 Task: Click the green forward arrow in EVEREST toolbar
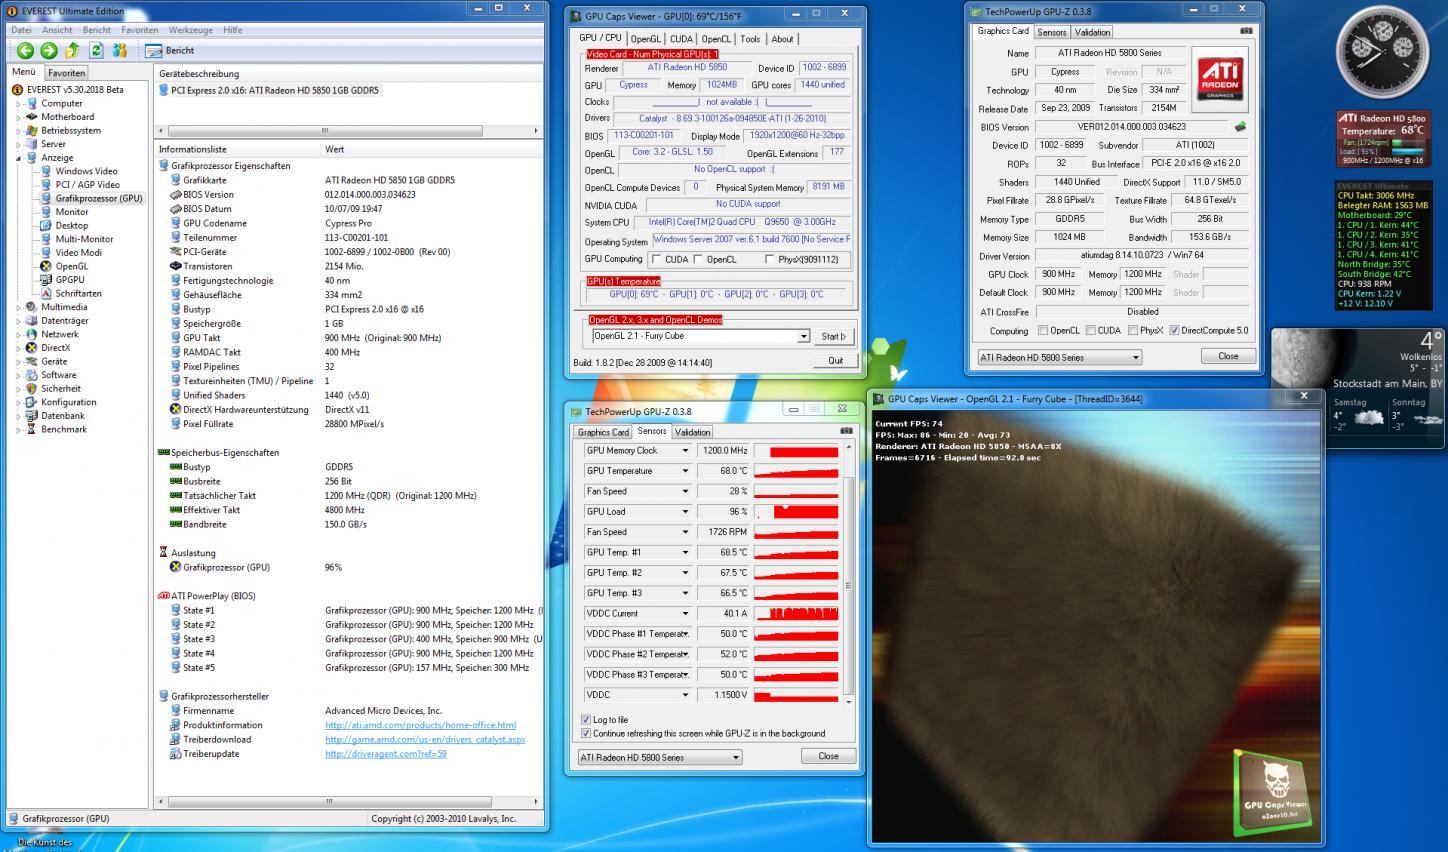48,50
